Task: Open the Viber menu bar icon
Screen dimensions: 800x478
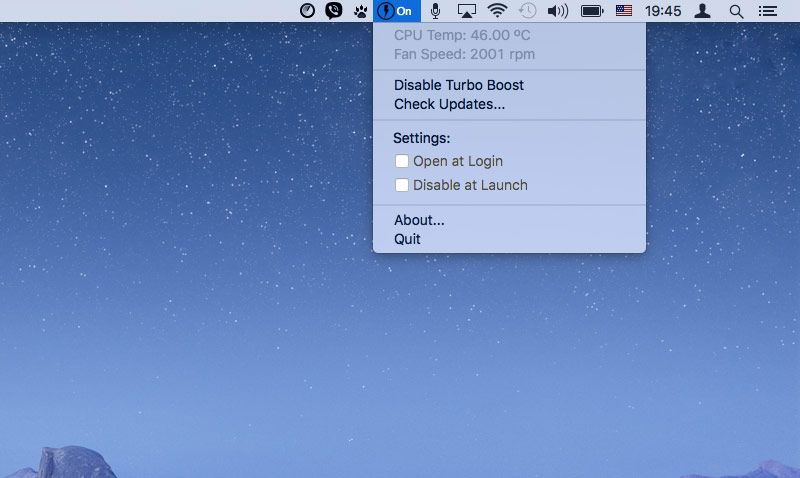Action: pos(334,11)
